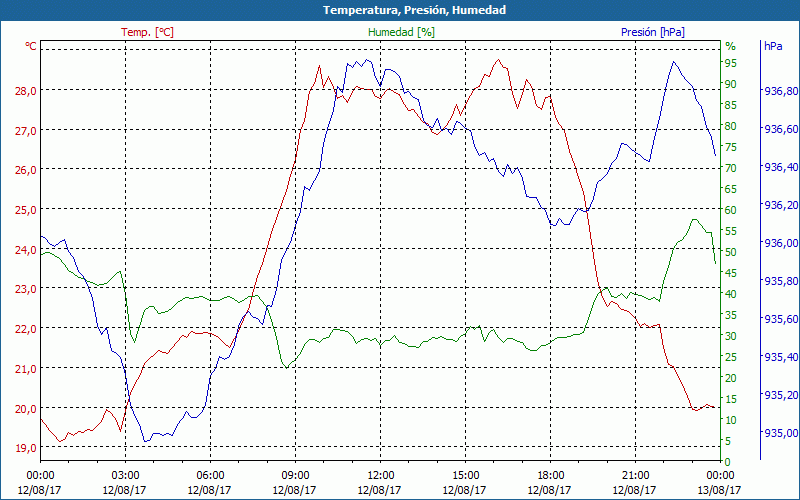Click the 03:00 time axis label

point(125,476)
